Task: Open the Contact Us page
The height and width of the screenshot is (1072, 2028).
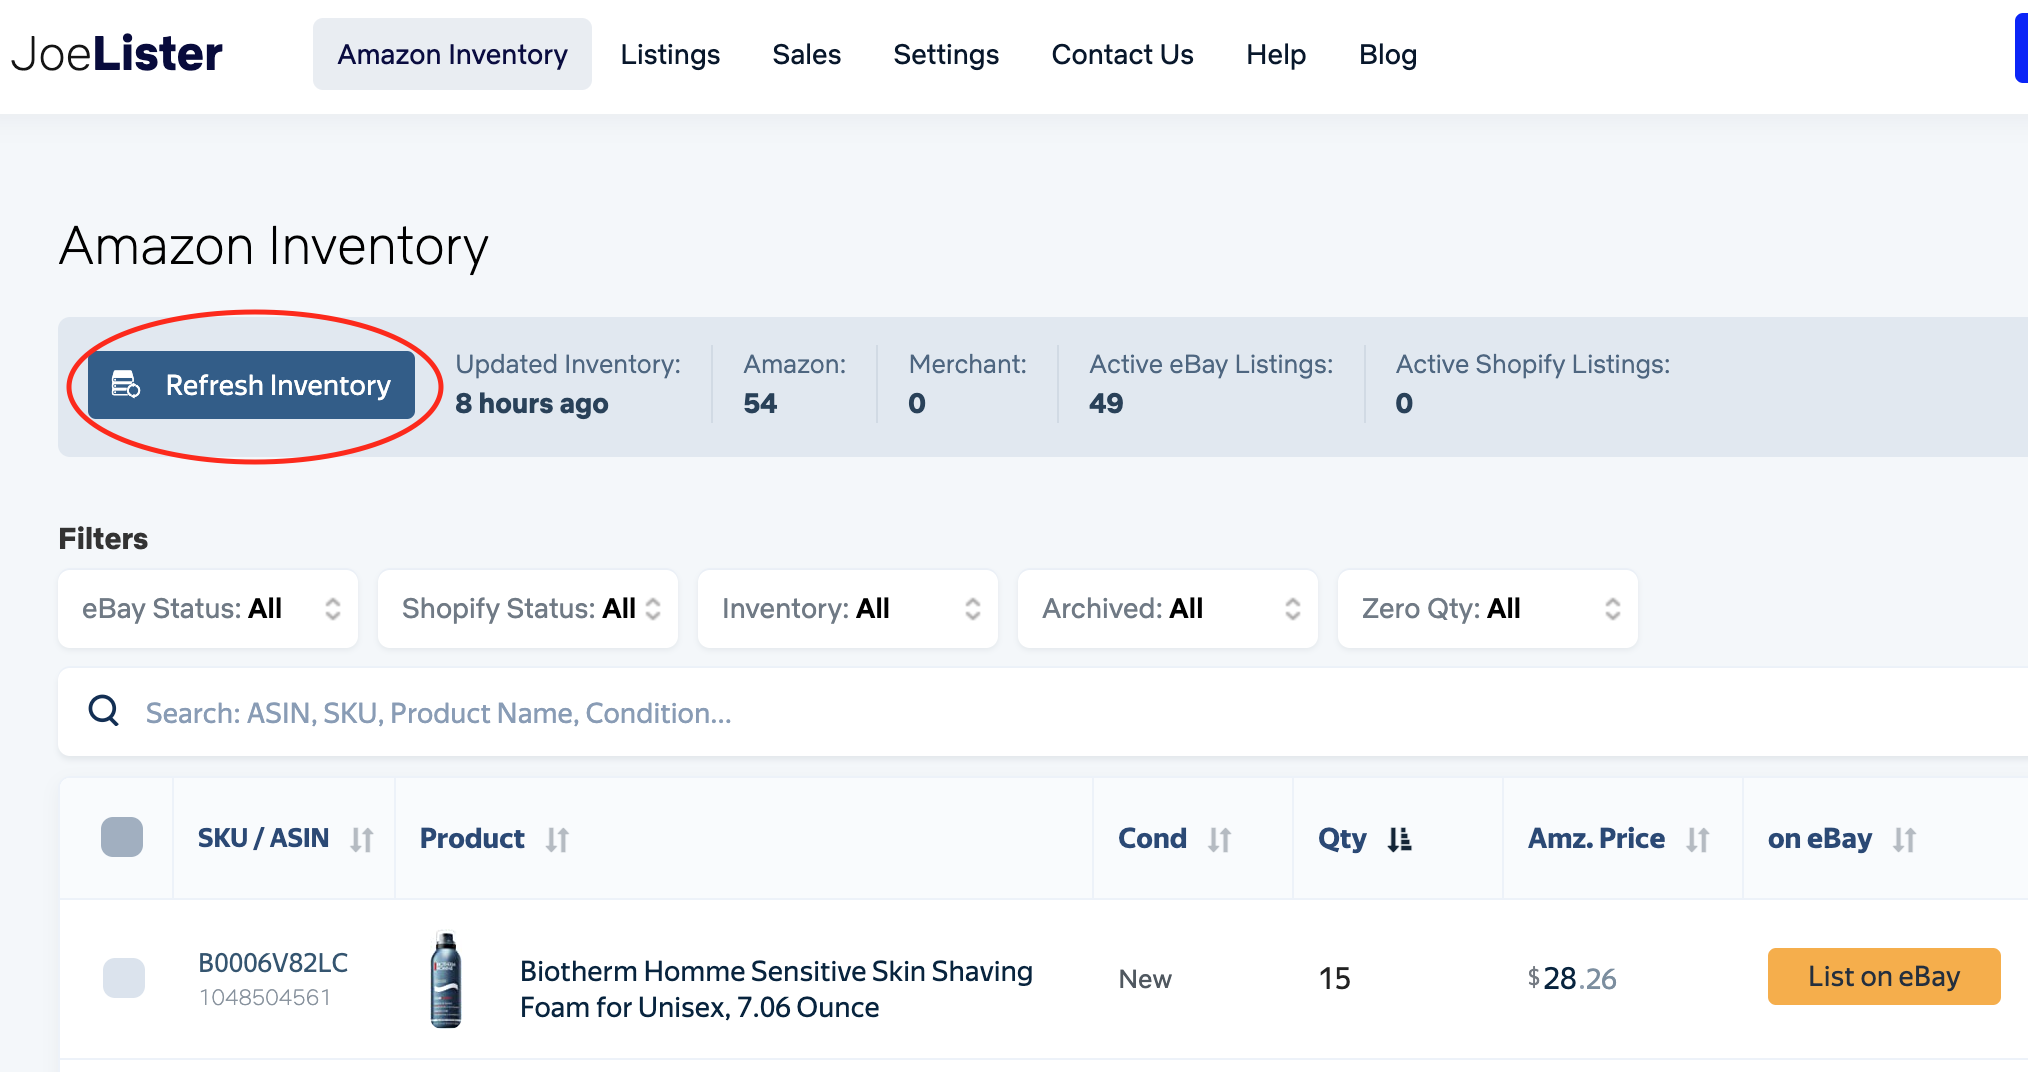Action: (1122, 54)
